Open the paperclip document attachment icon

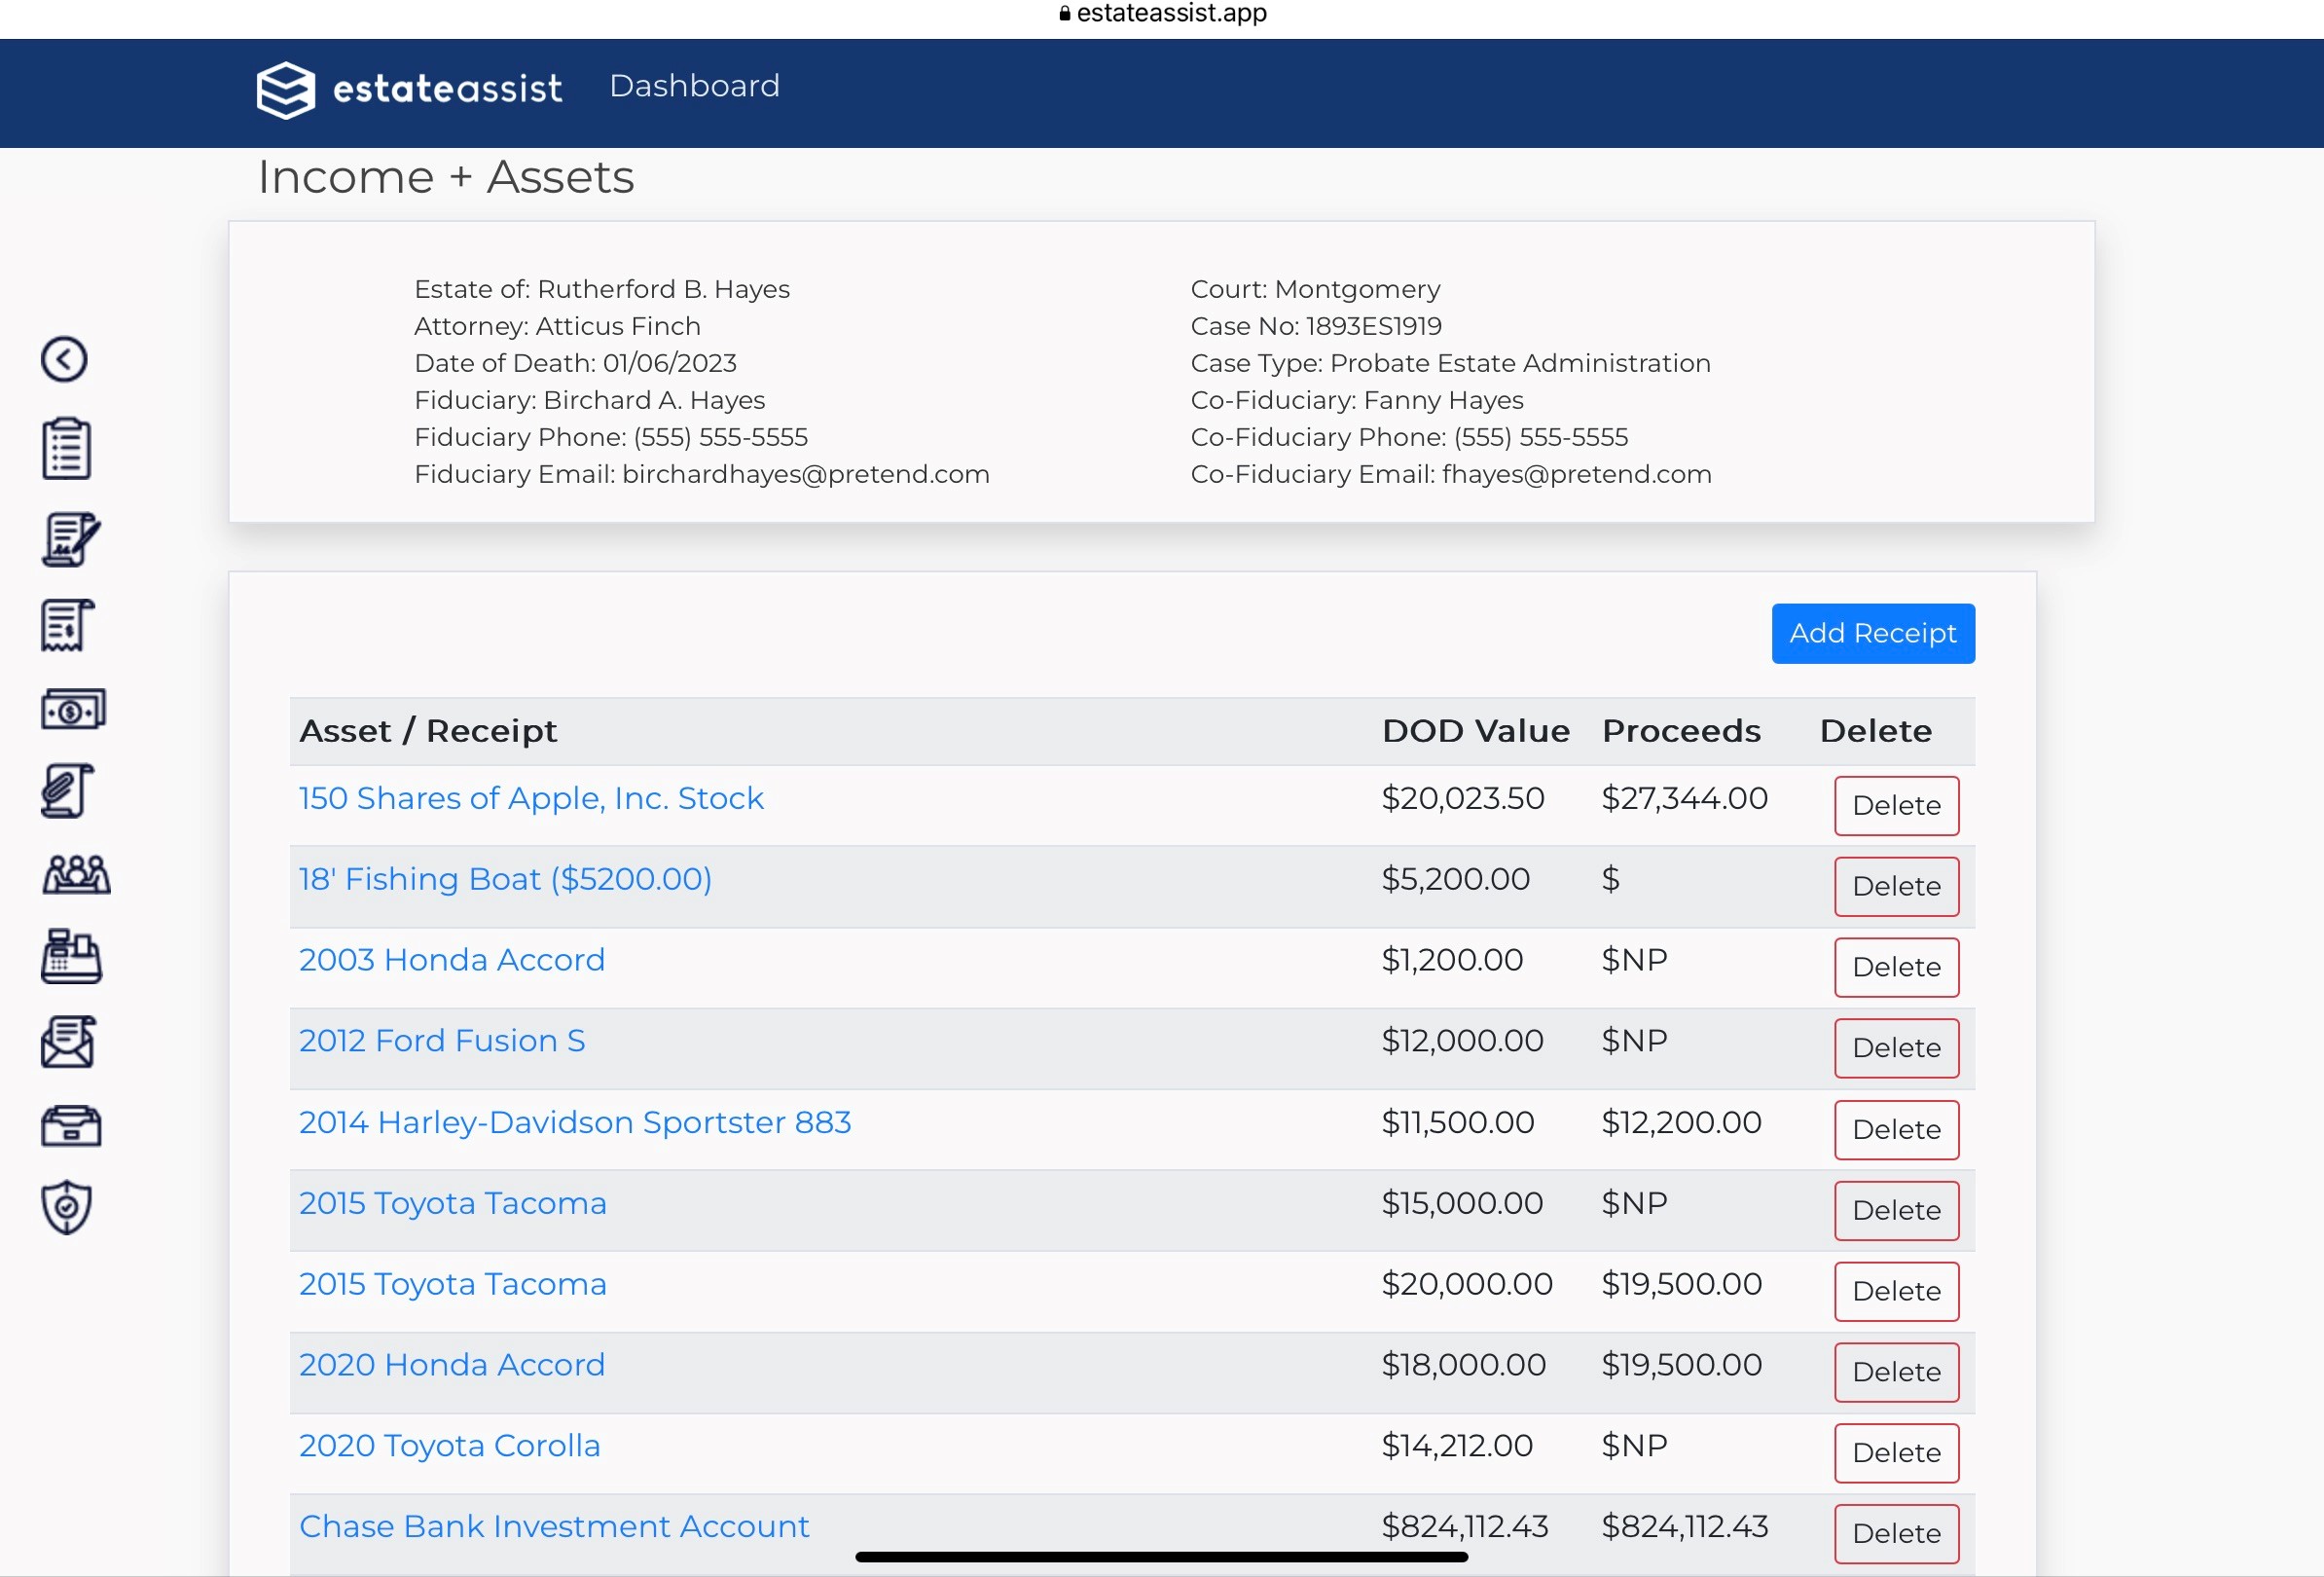(68, 791)
